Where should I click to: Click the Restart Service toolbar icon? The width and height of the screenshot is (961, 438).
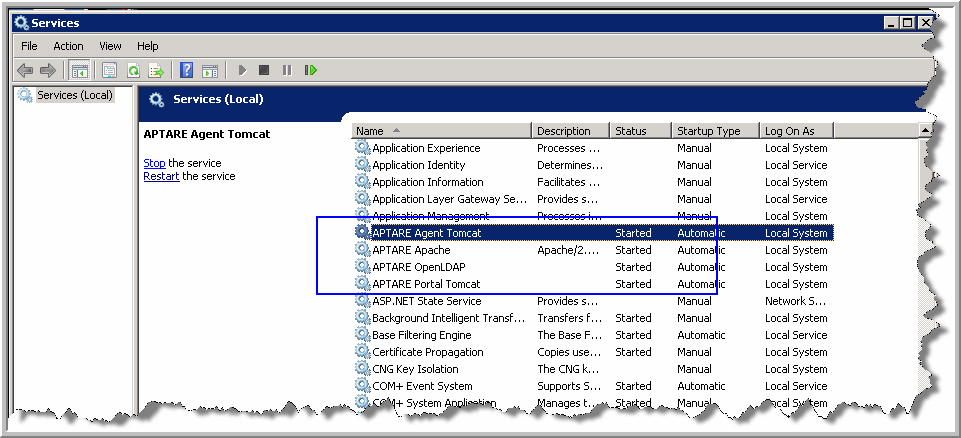311,70
